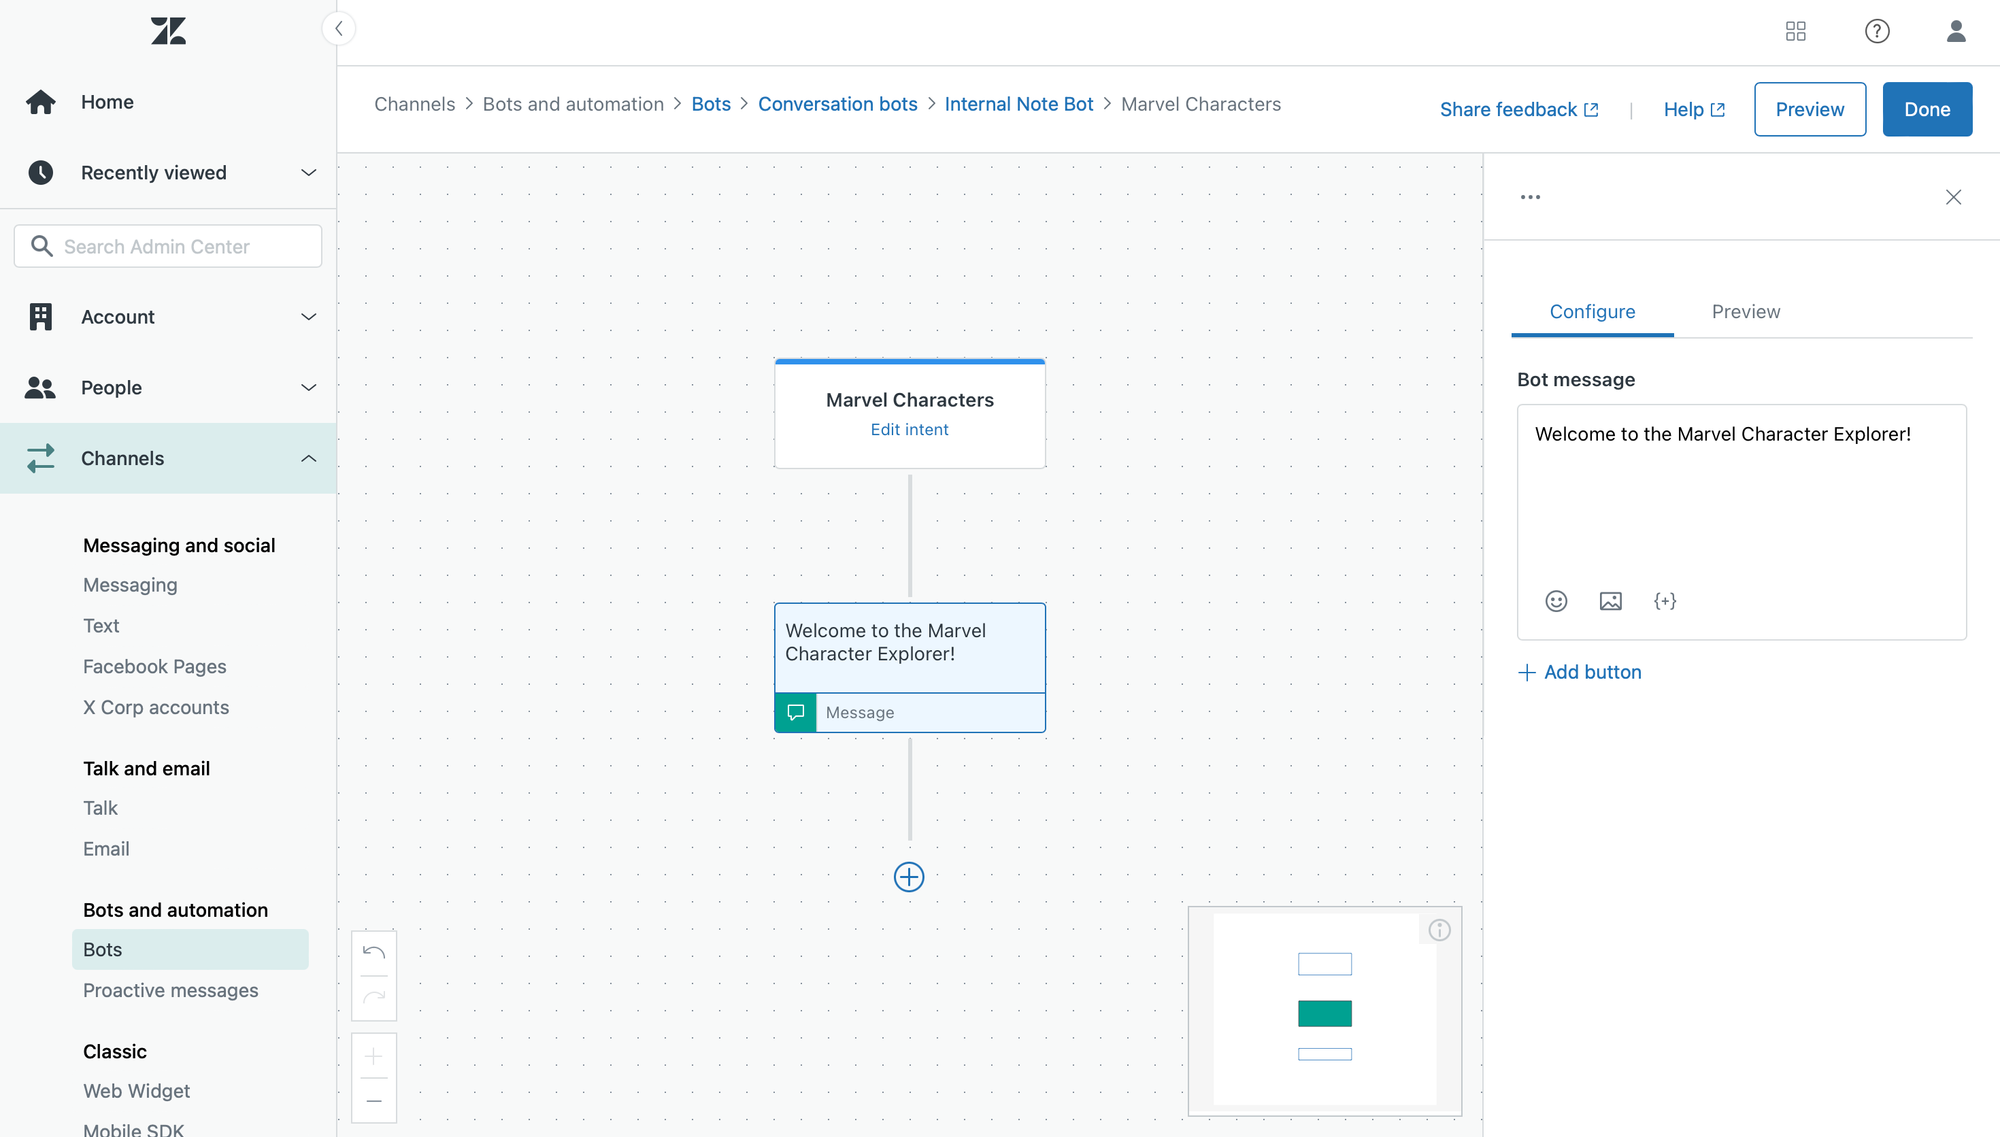
Task: Click the undo arrow on the canvas
Action: click(x=374, y=952)
